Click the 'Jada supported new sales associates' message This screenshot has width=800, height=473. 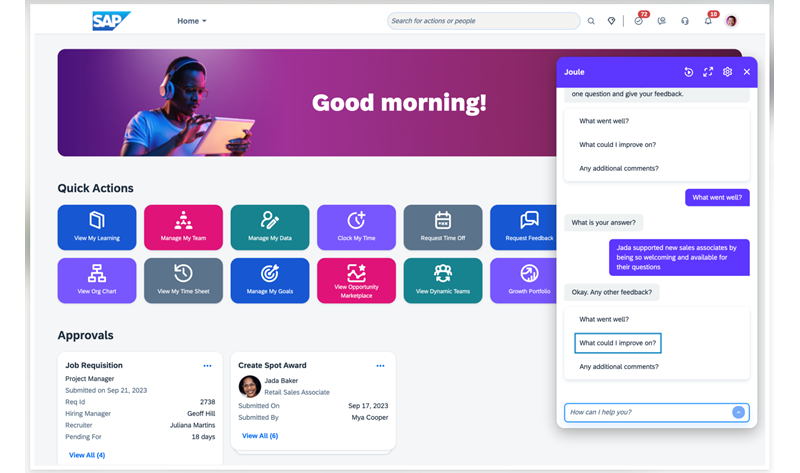pyautogui.click(x=679, y=257)
